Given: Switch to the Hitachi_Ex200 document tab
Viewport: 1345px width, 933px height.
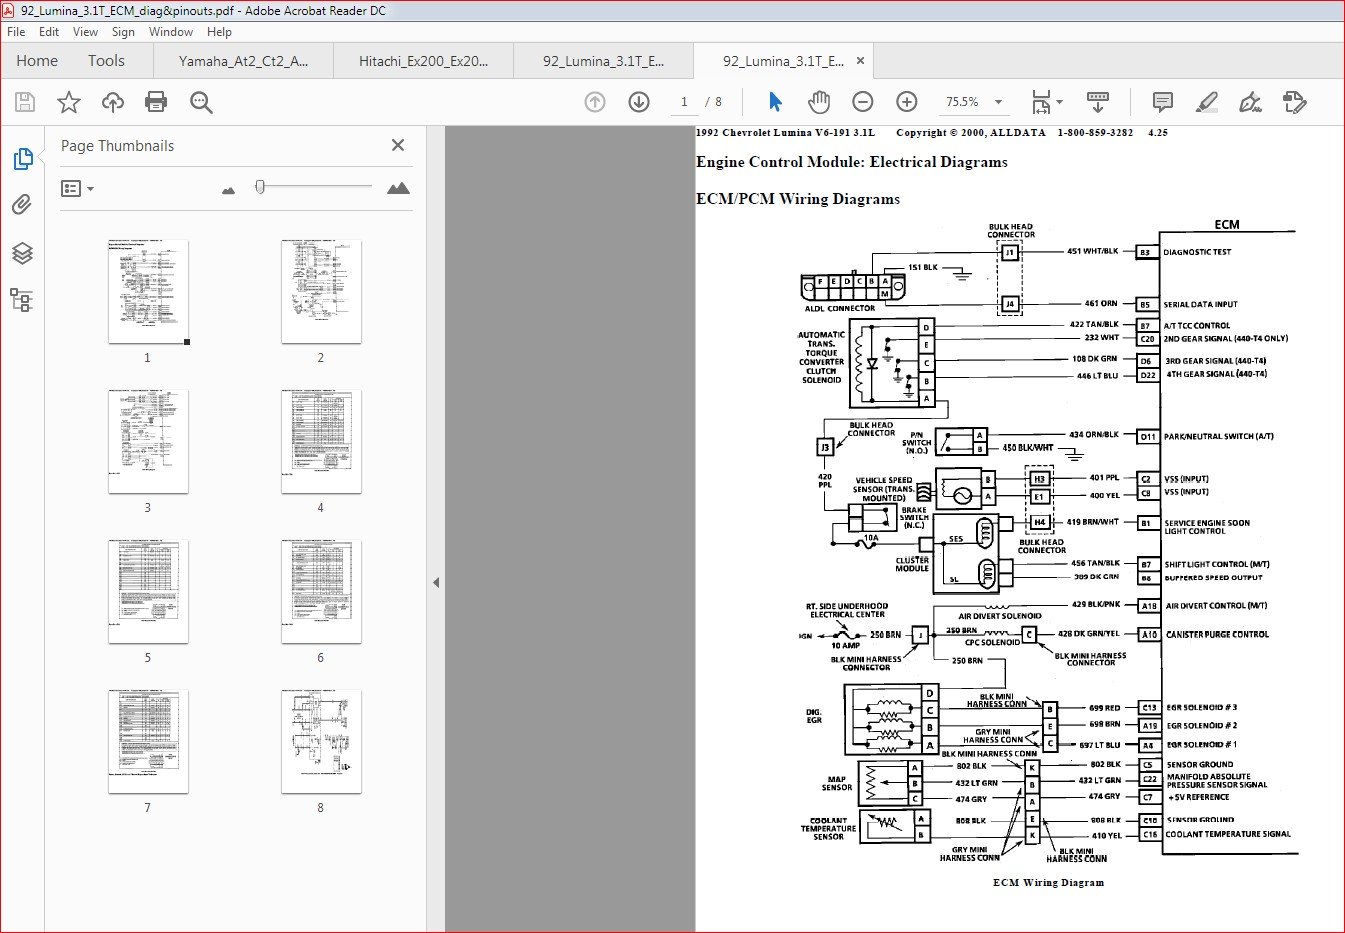Looking at the screenshot, I should [x=423, y=61].
